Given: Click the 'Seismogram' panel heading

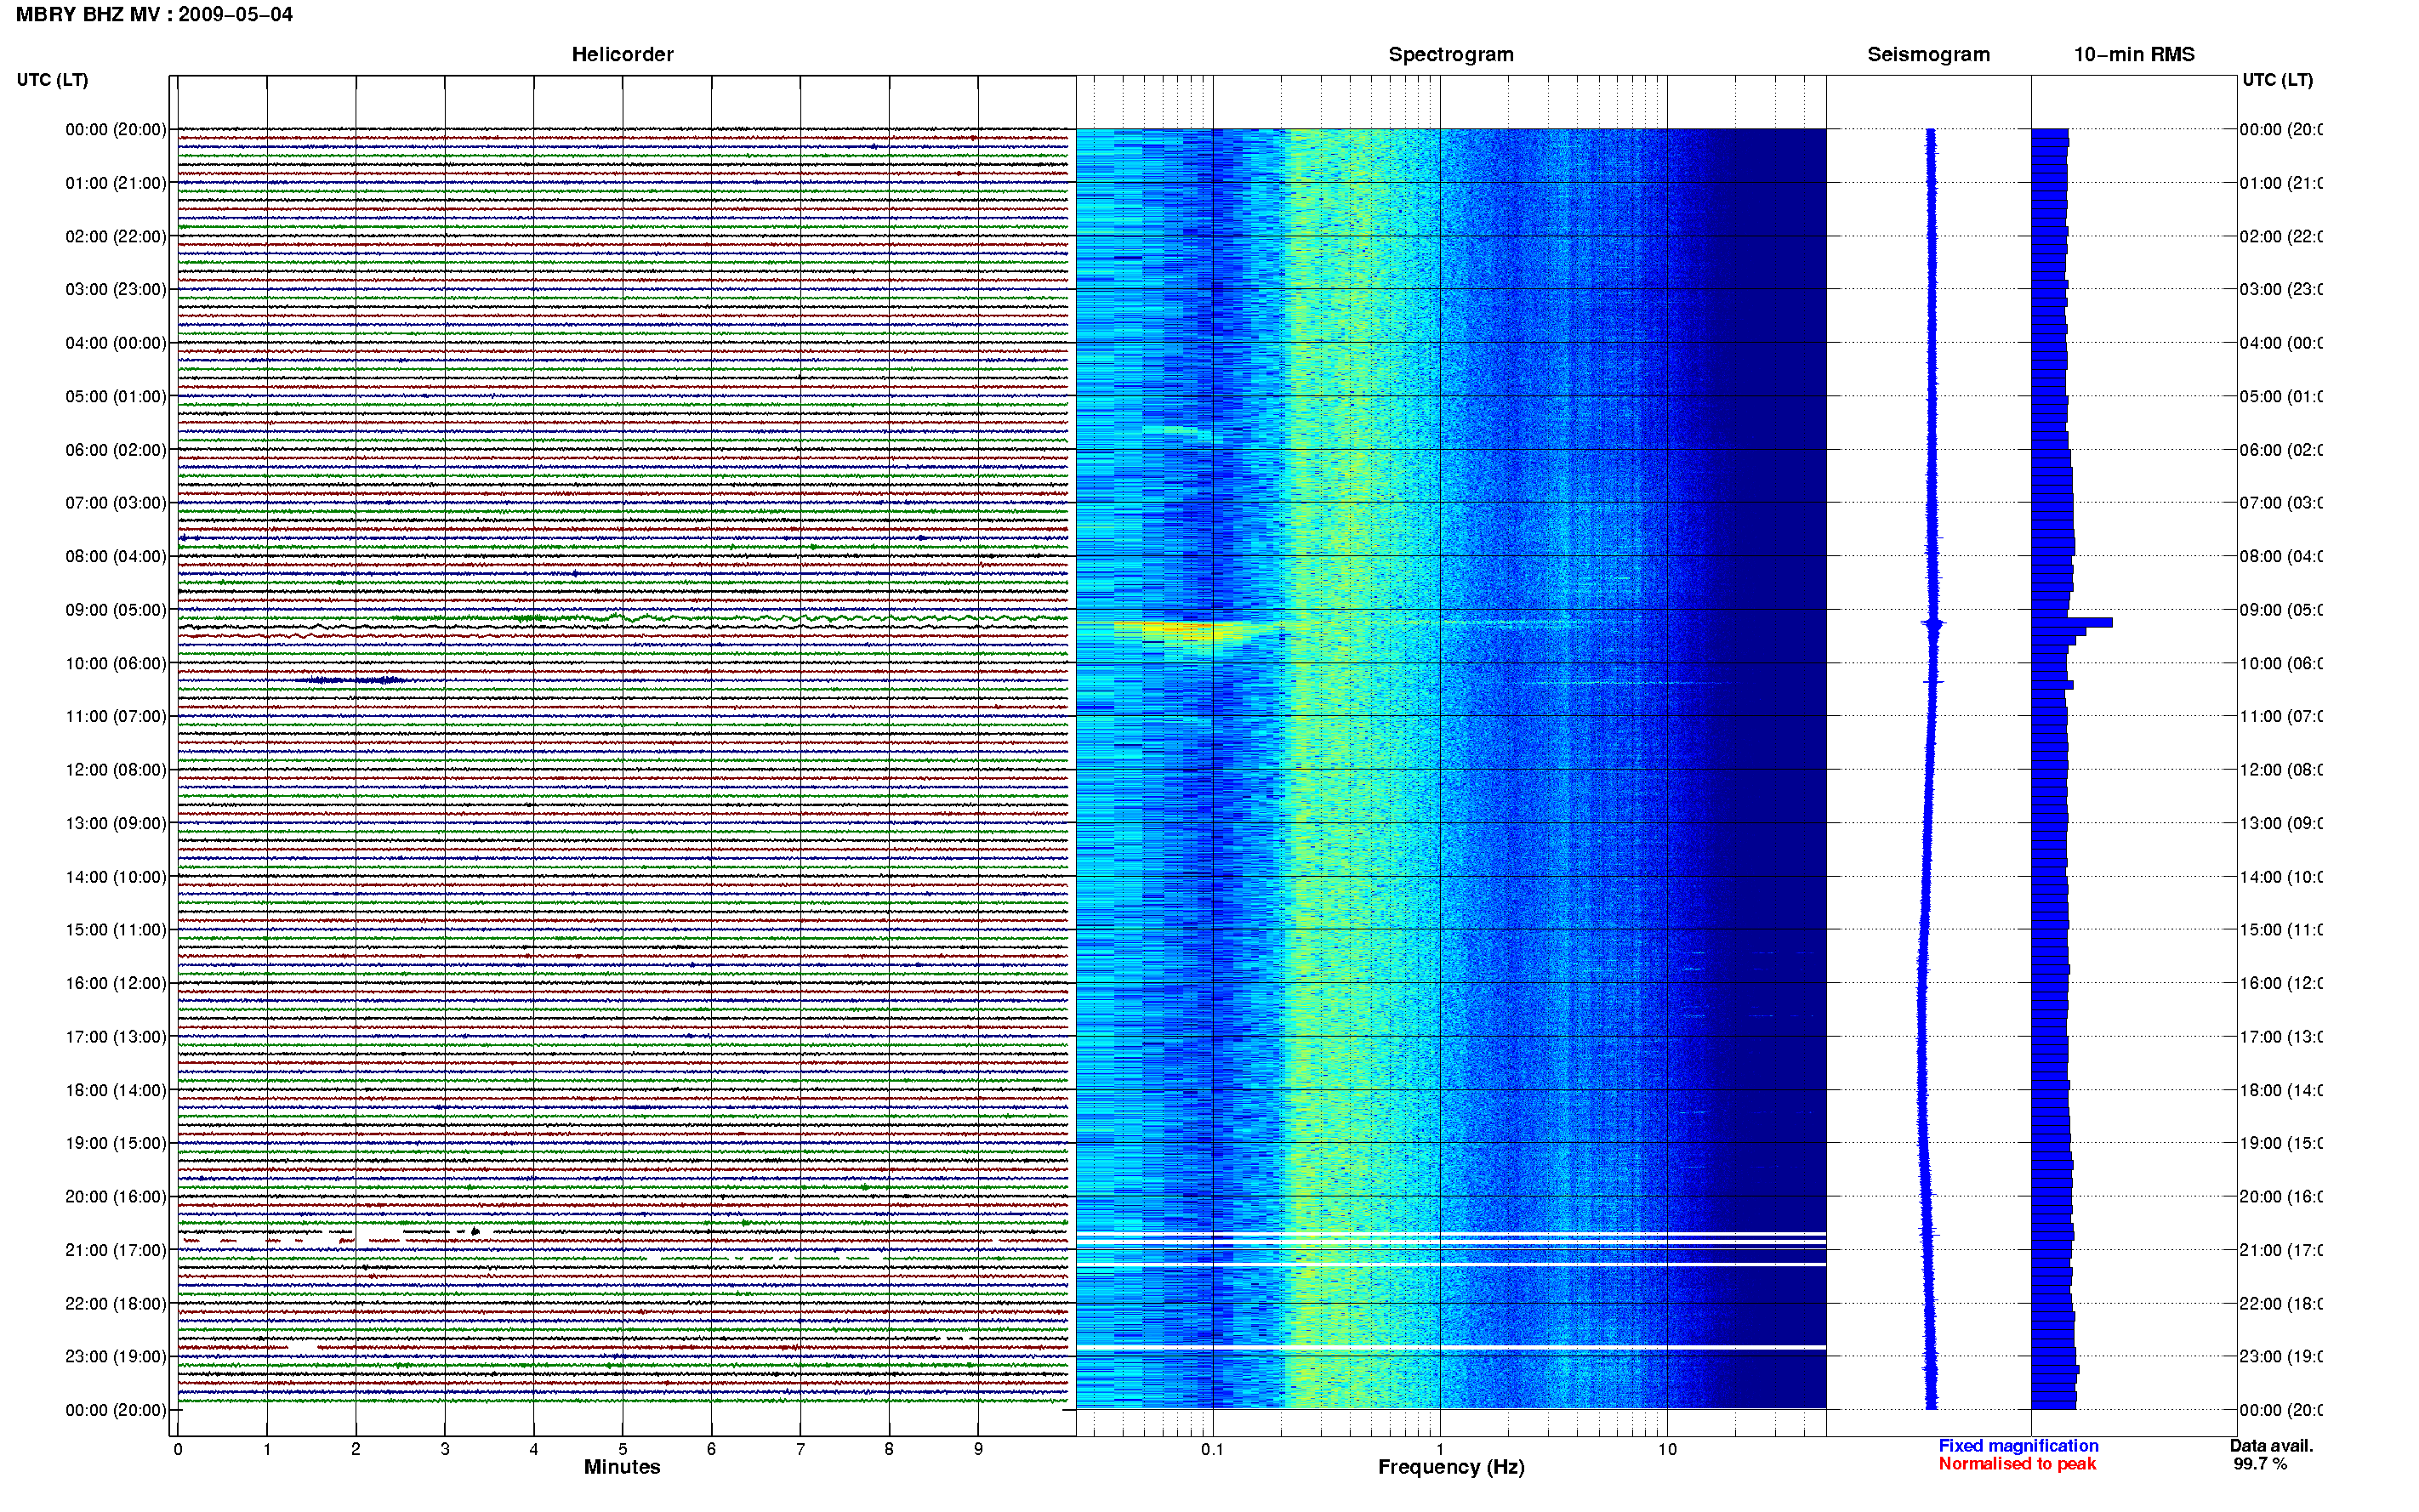Looking at the screenshot, I should [x=1928, y=54].
